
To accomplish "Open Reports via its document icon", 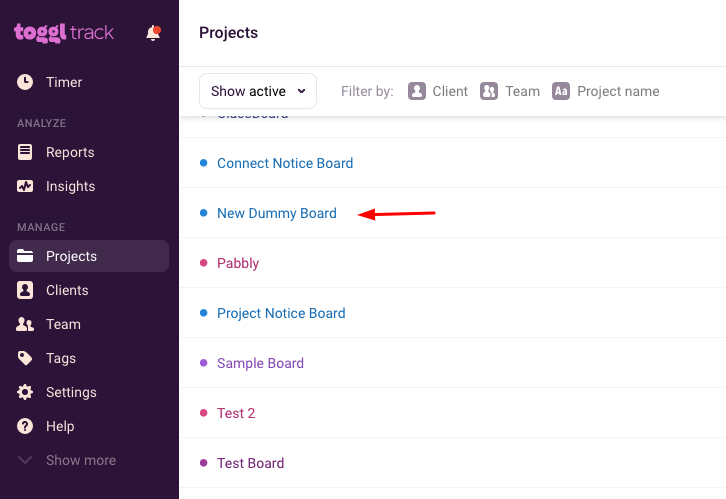I will (x=25, y=152).
